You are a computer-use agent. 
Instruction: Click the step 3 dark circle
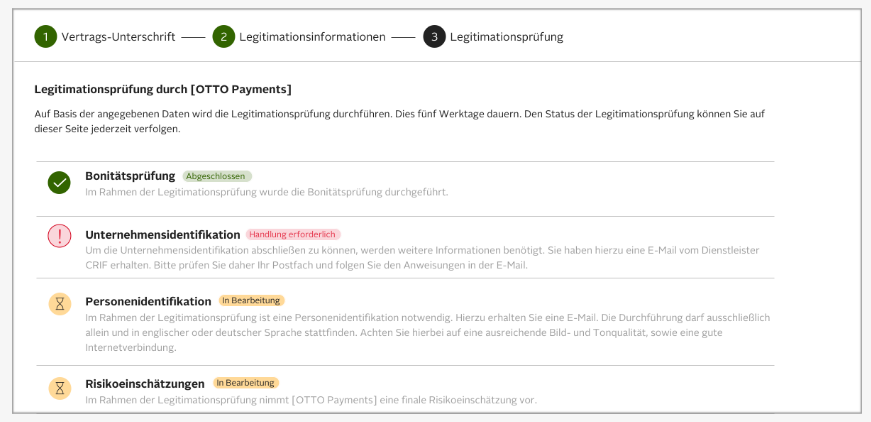pos(434,37)
